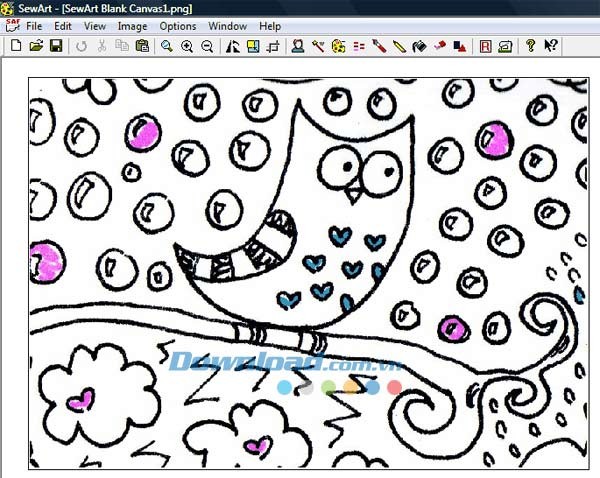The height and width of the screenshot is (478, 600).
Task: Click the sewing machine stitch icon
Action: 505,46
